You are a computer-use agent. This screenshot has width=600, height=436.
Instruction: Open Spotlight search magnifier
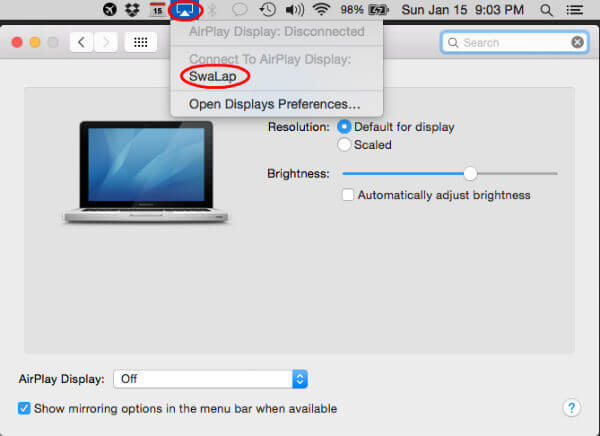(x=546, y=10)
